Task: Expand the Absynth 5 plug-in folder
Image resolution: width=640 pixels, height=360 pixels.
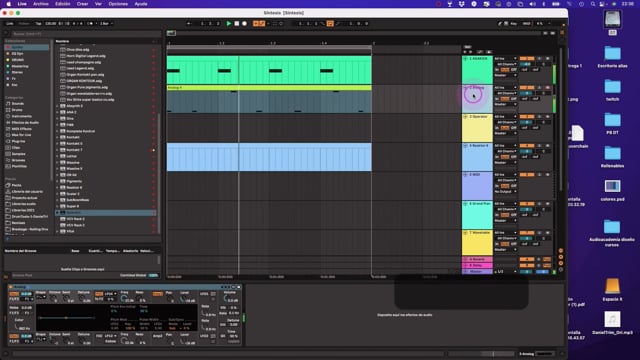Action: tap(57, 106)
